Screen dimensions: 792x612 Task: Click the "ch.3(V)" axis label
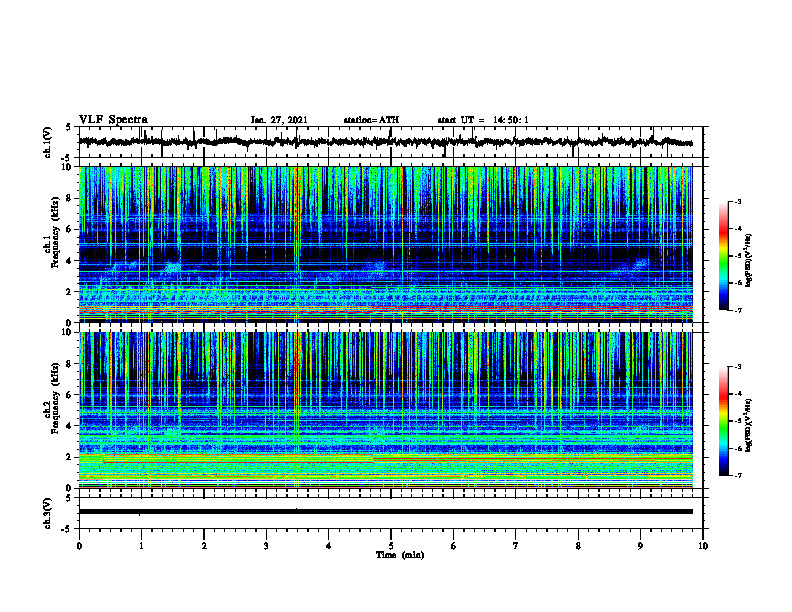pos(48,513)
